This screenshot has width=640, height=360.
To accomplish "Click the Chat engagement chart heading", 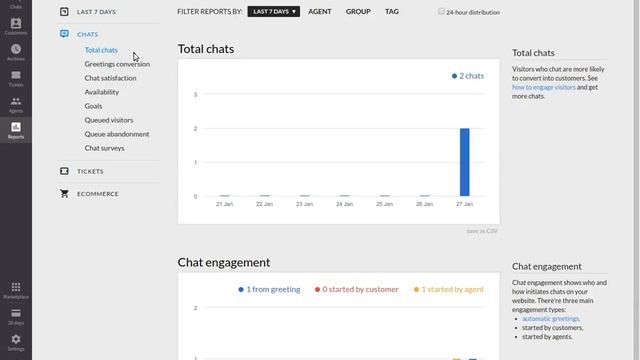I will pyautogui.click(x=224, y=262).
